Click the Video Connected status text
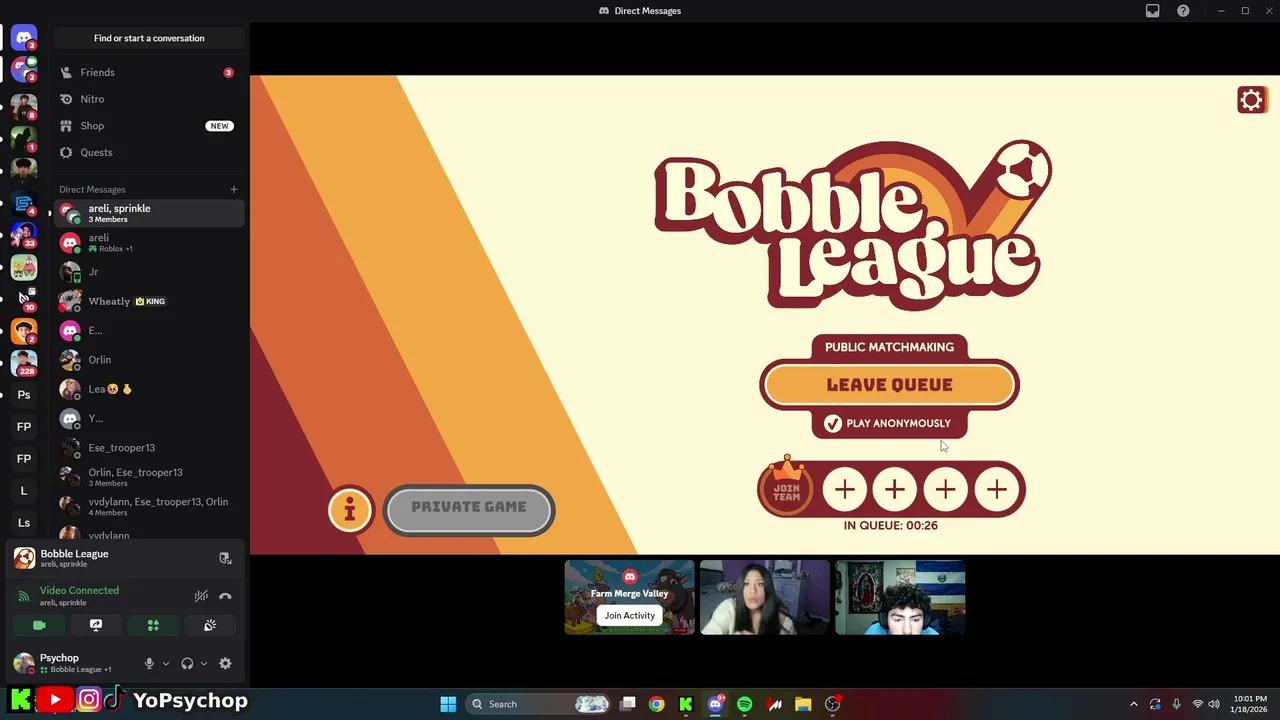 (x=79, y=591)
